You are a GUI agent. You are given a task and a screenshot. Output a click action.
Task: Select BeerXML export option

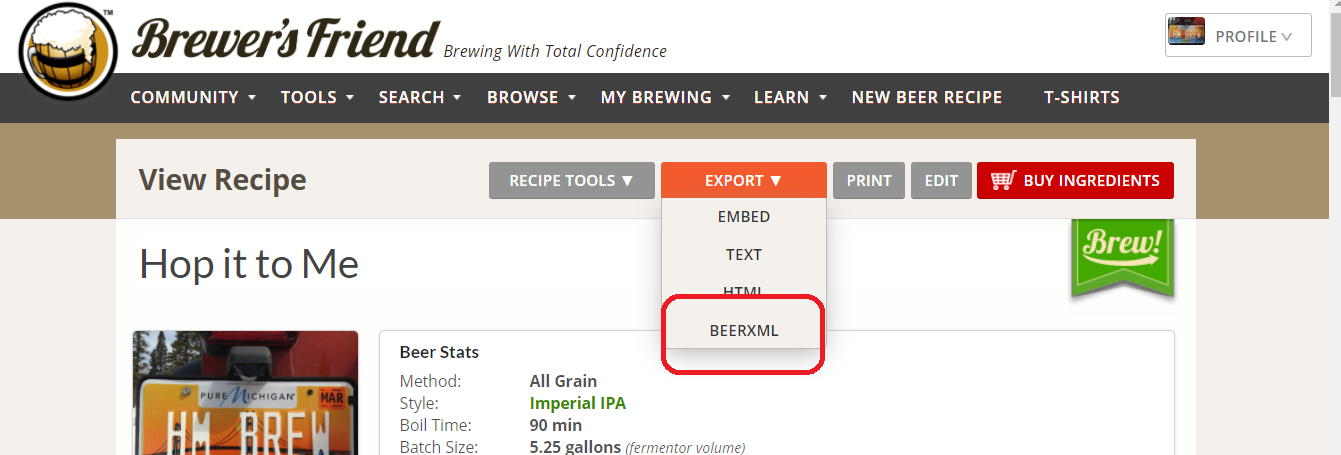(743, 331)
